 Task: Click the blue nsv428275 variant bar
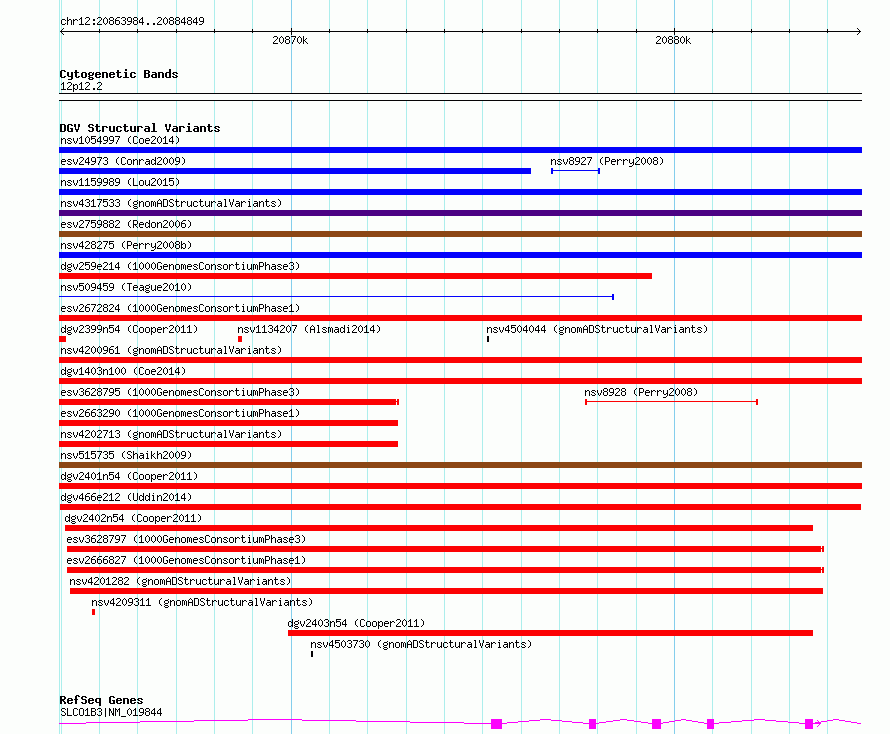coord(460,255)
